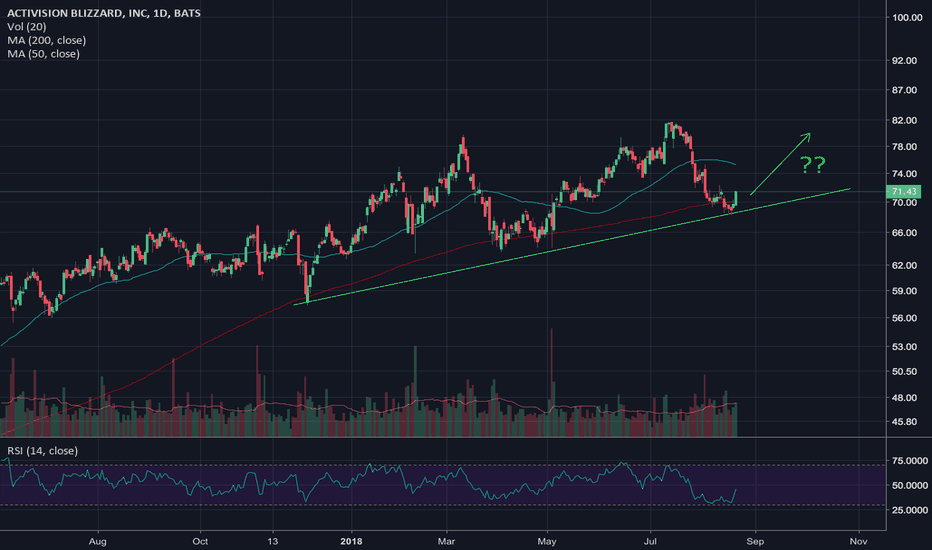Image resolution: width=932 pixels, height=550 pixels.
Task: Click the 70.00 price axis label
Action: click(x=905, y=203)
